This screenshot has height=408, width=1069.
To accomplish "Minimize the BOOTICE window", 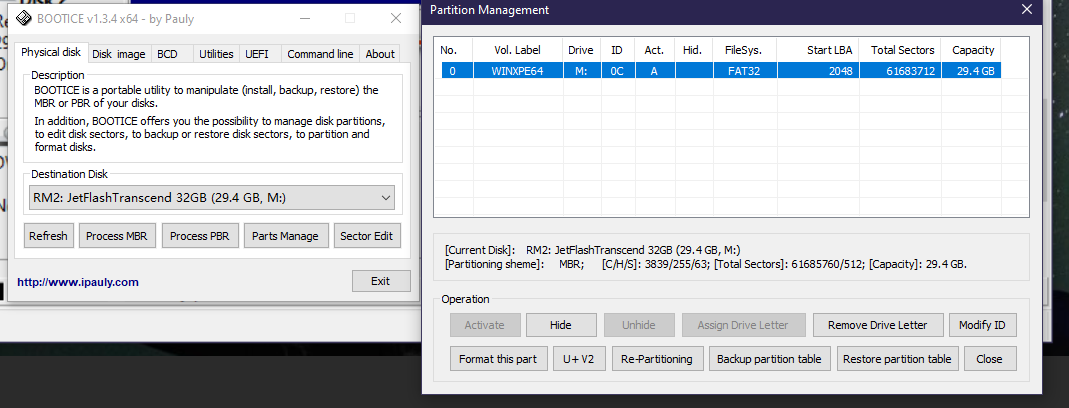I will [305, 18].
